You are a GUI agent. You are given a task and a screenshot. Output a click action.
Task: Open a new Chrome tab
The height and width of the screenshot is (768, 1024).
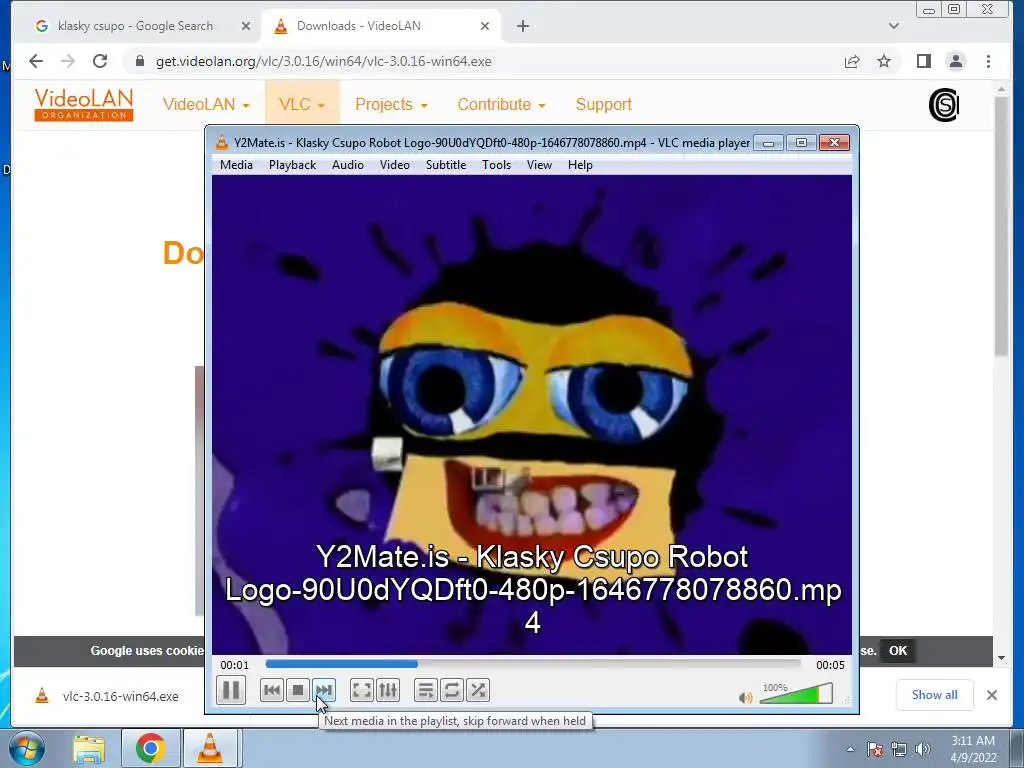pos(522,26)
